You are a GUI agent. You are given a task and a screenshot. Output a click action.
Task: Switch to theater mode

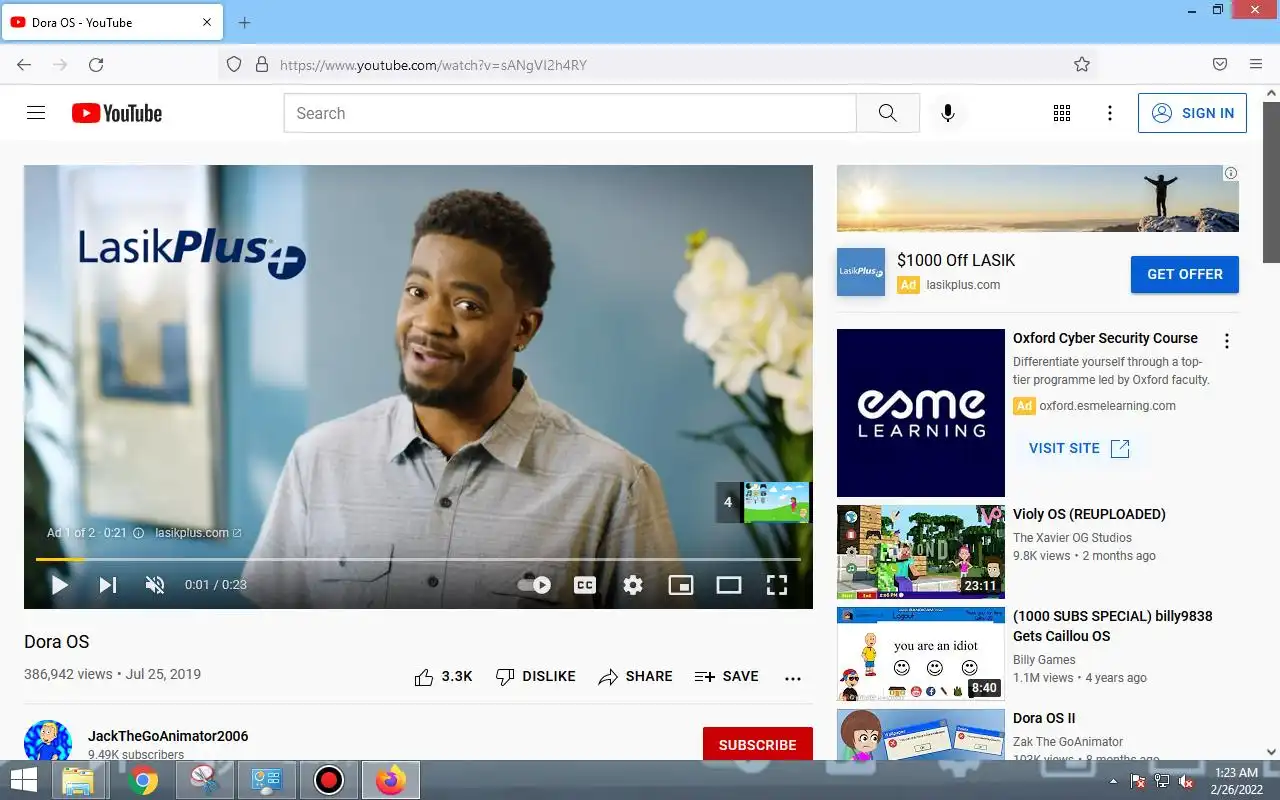pyautogui.click(x=729, y=585)
